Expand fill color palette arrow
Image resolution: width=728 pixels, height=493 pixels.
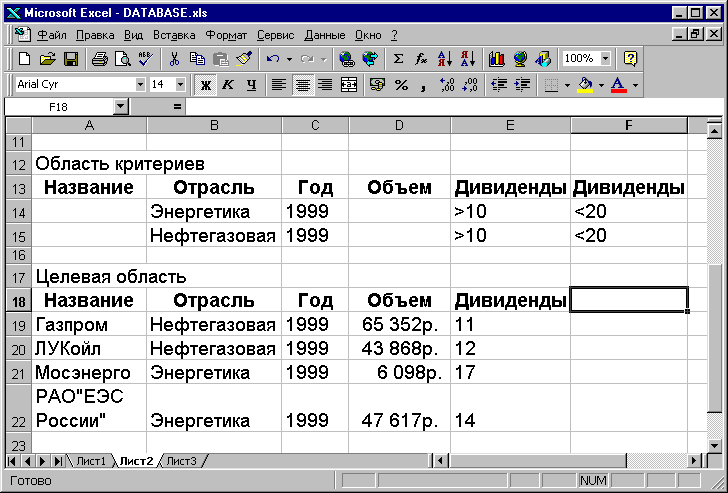click(601, 84)
